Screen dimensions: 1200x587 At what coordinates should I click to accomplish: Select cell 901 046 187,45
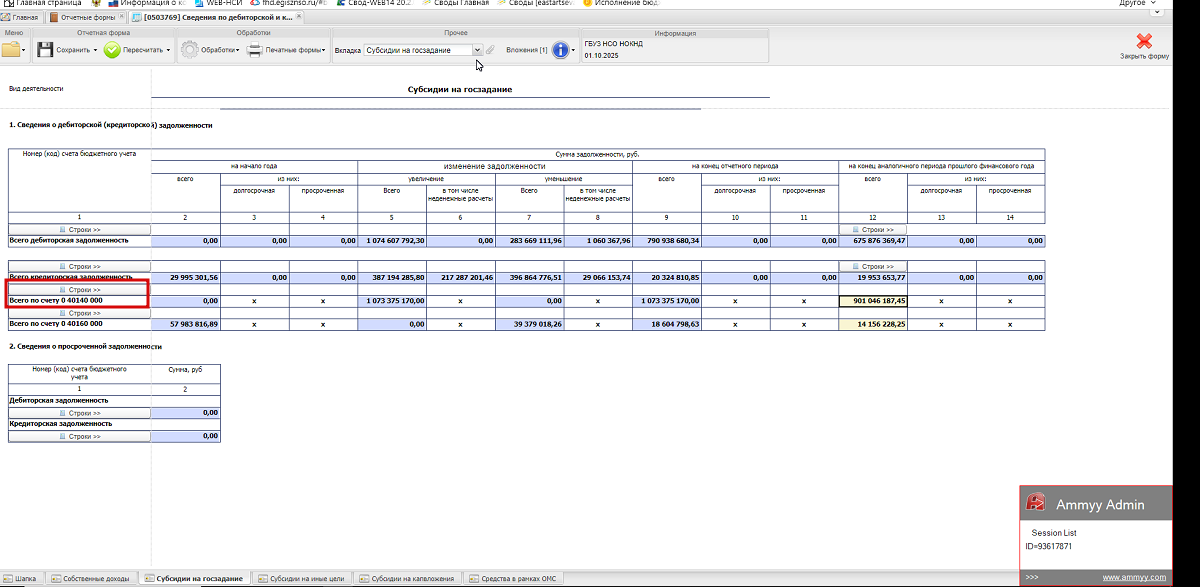(873, 300)
